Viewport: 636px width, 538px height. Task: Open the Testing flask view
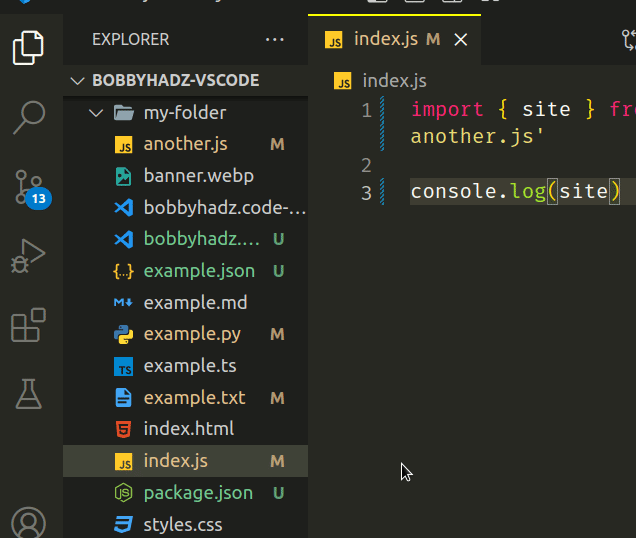[x=28, y=394]
